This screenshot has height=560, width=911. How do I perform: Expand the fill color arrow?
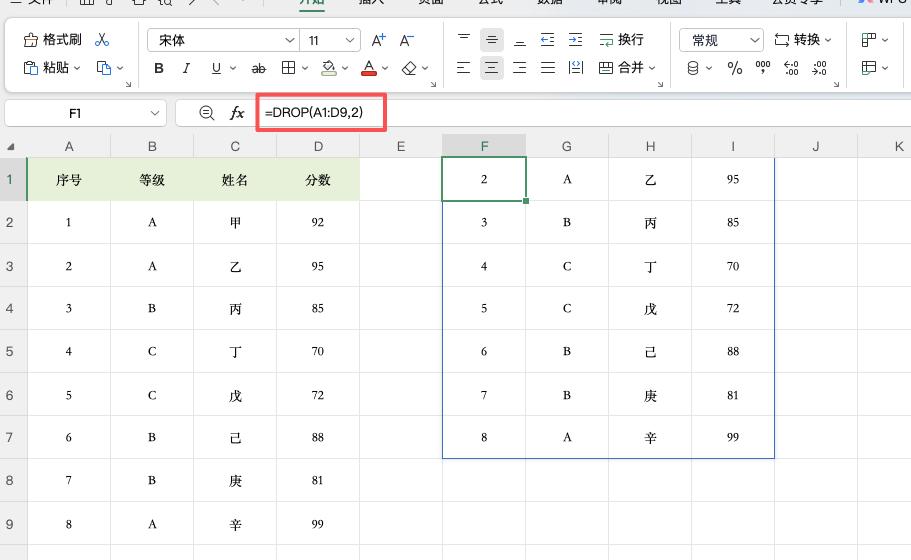(345, 68)
